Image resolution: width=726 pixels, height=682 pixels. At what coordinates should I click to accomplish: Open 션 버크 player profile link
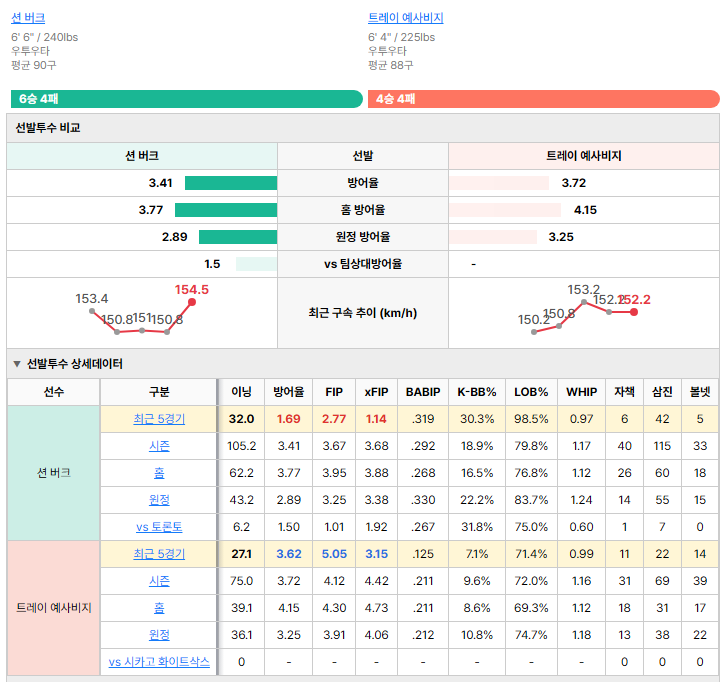(x=28, y=18)
